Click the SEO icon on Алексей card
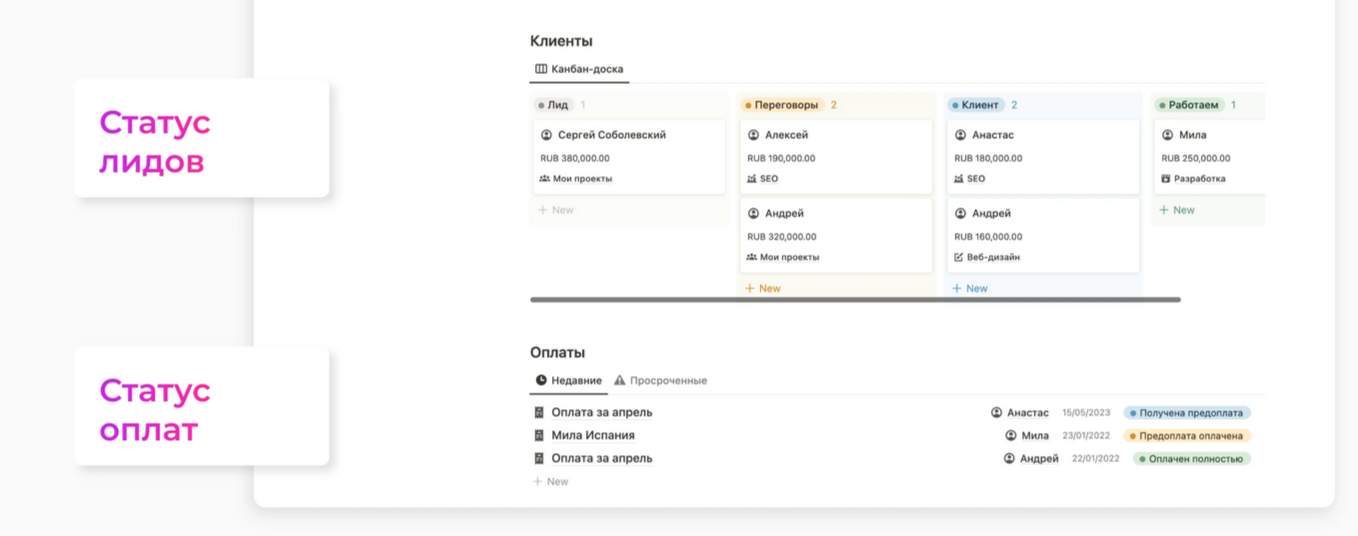Image resolution: width=1358 pixels, height=536 pixels. pos(752,179)
